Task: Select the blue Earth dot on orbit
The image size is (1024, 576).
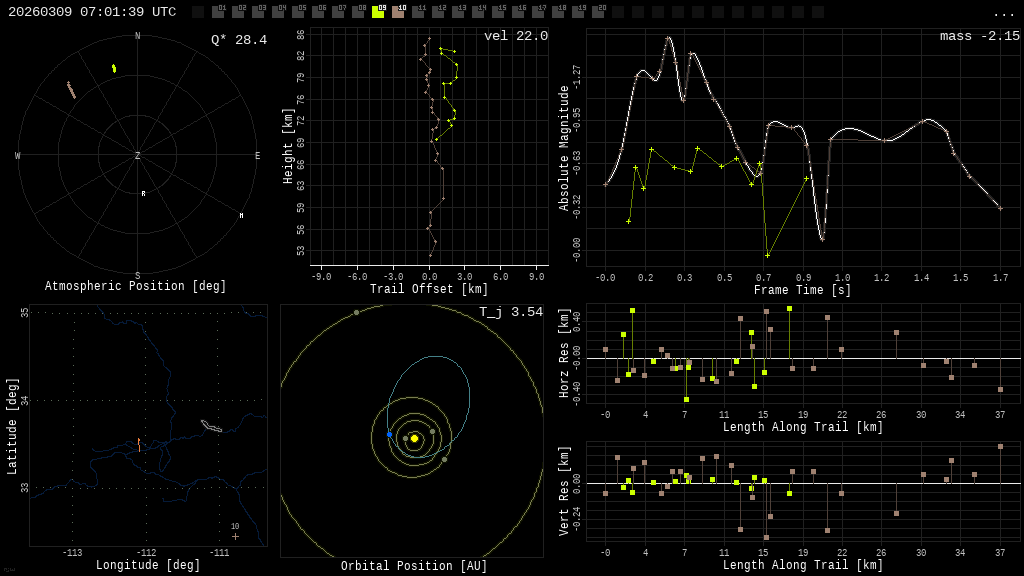Action: click(x=390, y=434)
